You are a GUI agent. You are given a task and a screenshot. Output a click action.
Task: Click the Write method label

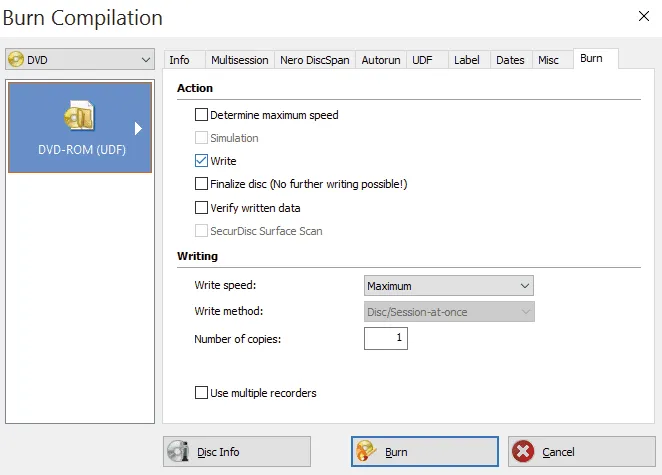coord(228,311)
